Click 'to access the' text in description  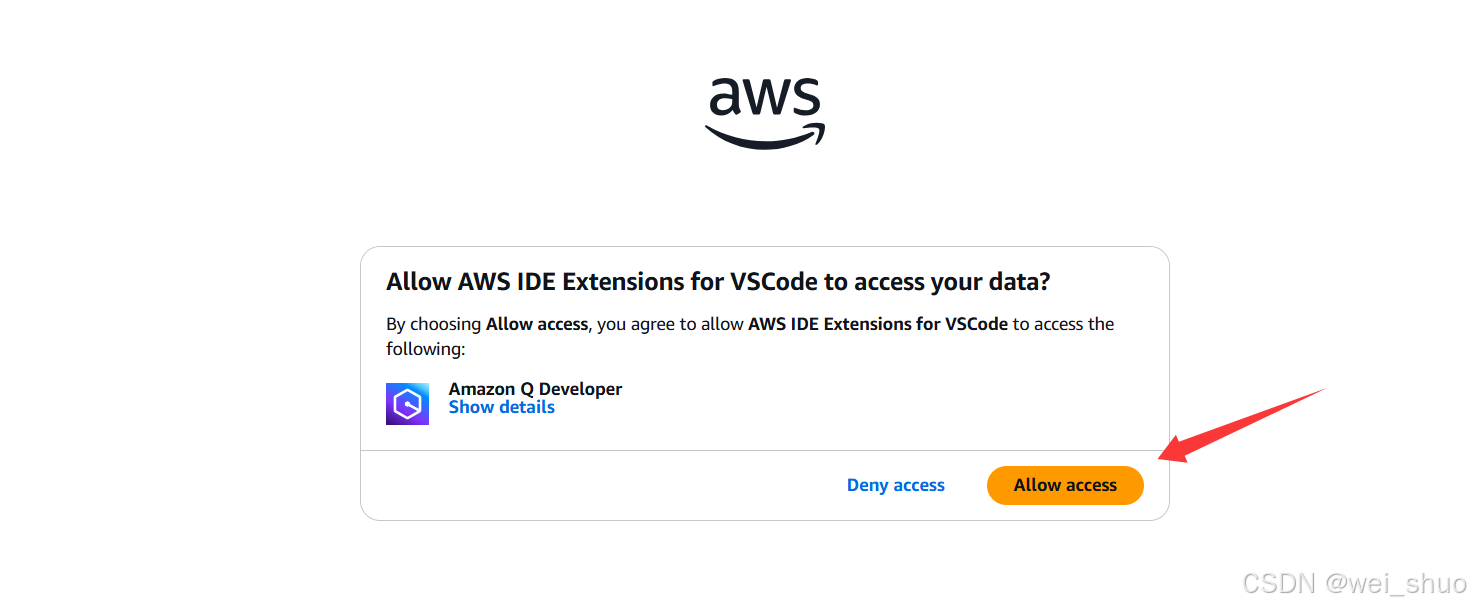[x=1065, y=324]
